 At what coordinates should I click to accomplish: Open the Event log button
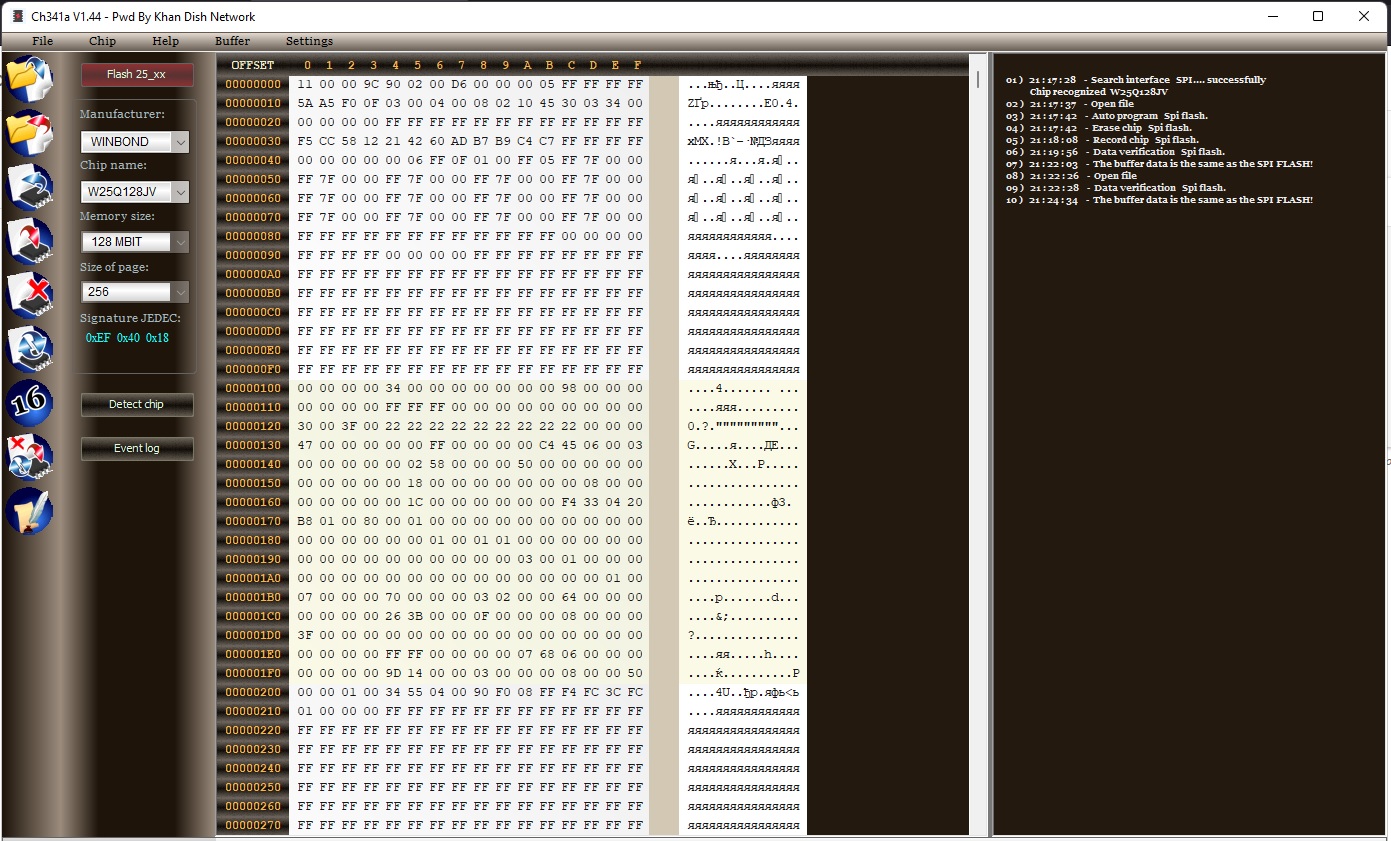(x=137, y=448)
